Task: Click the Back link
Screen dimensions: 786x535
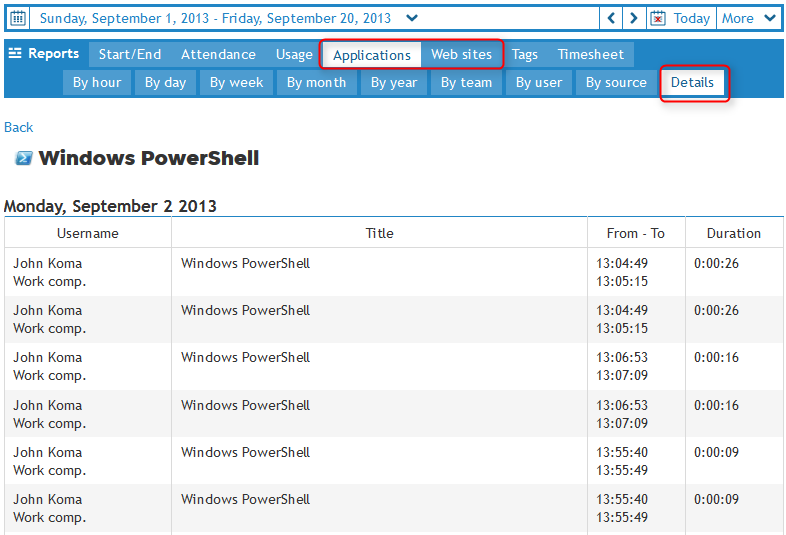Action: click(x=19, y=127)
